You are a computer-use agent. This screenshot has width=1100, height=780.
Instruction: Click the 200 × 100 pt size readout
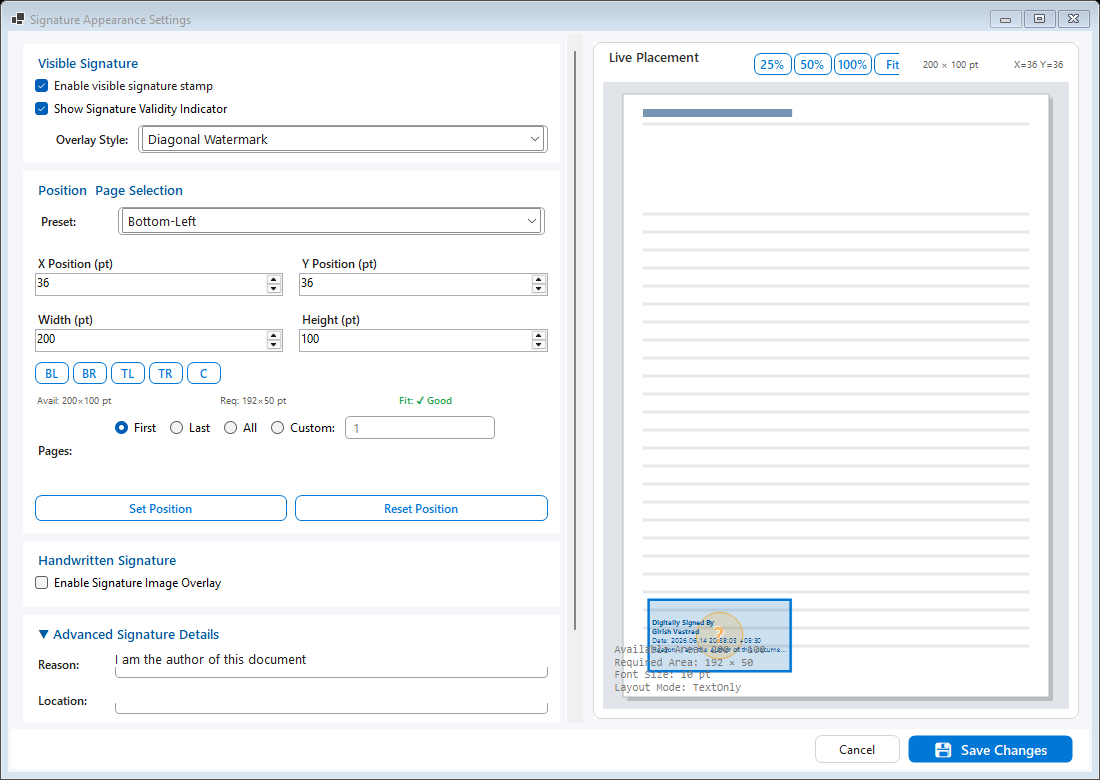(x=951, y=65)
